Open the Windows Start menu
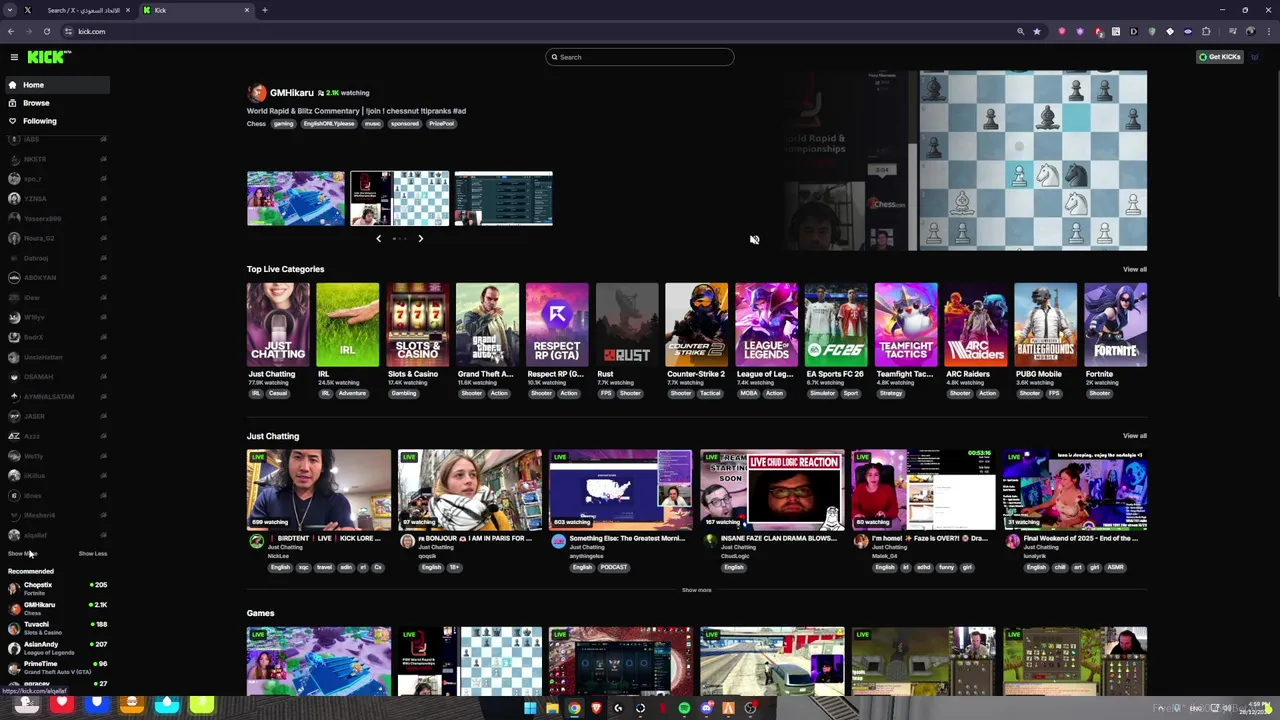Screen dimensions: 1280x720 (x=530, y=708)
